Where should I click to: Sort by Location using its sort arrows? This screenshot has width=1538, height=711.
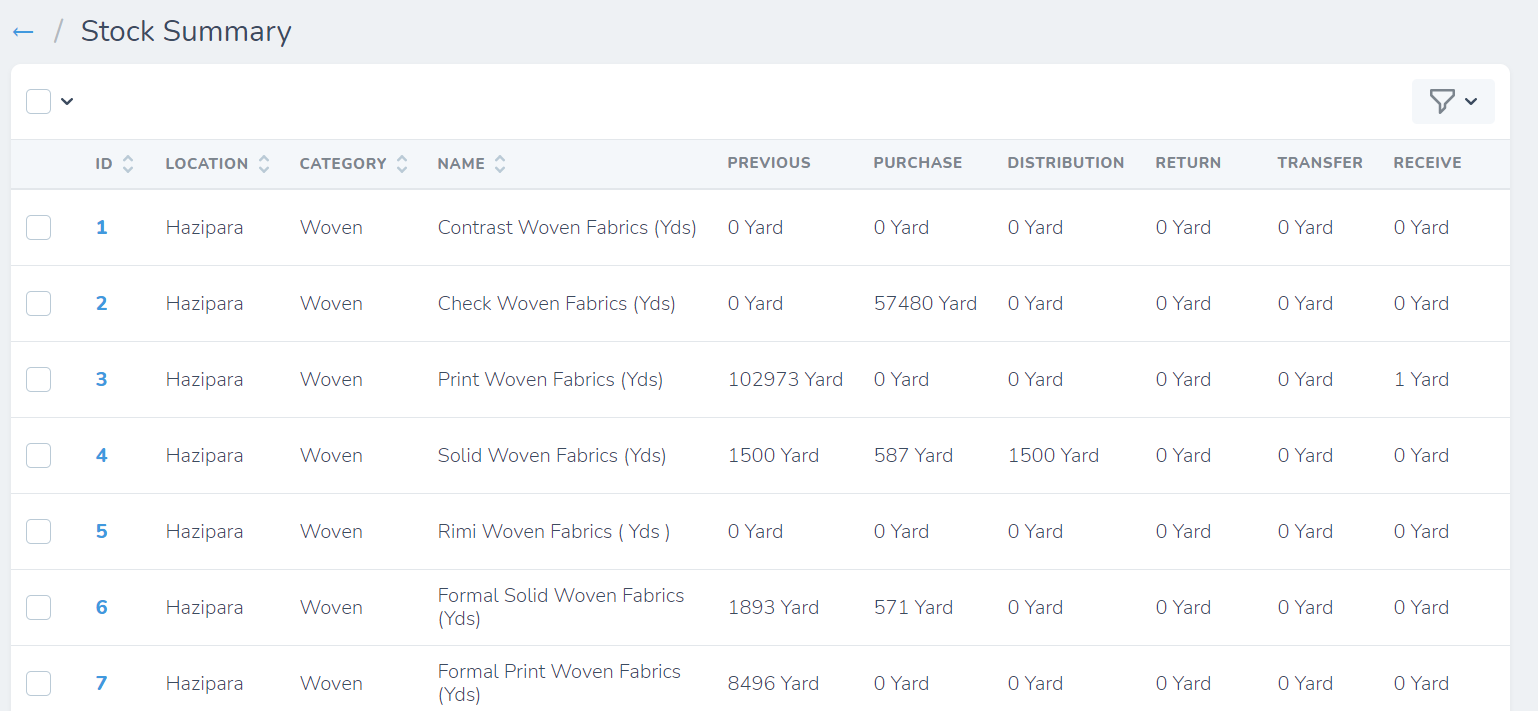click(x=264, y=164)
